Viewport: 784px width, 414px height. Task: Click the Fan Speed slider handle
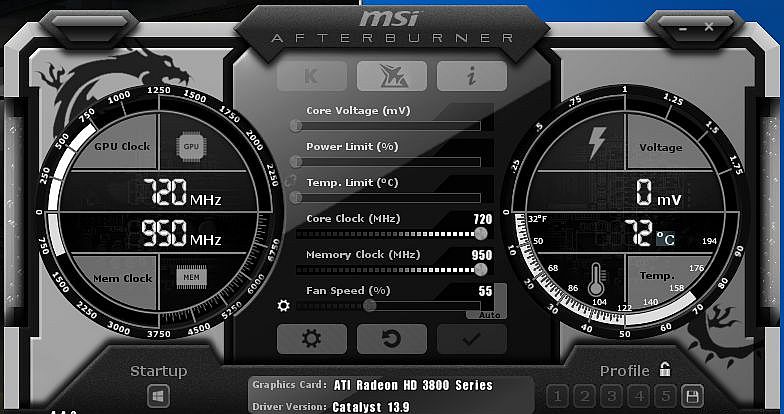pos(370,306)
